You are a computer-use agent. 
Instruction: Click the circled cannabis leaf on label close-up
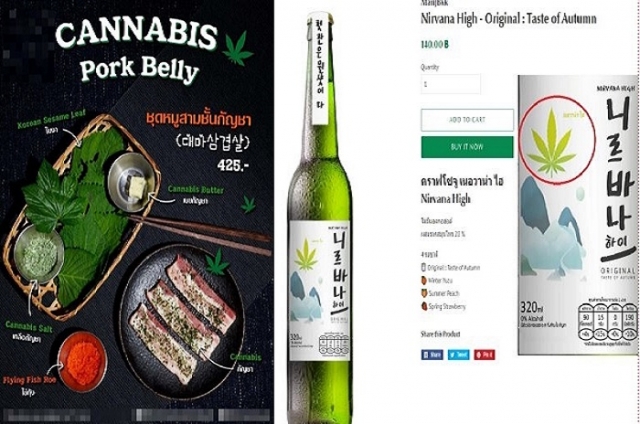[x=552, y=138]
